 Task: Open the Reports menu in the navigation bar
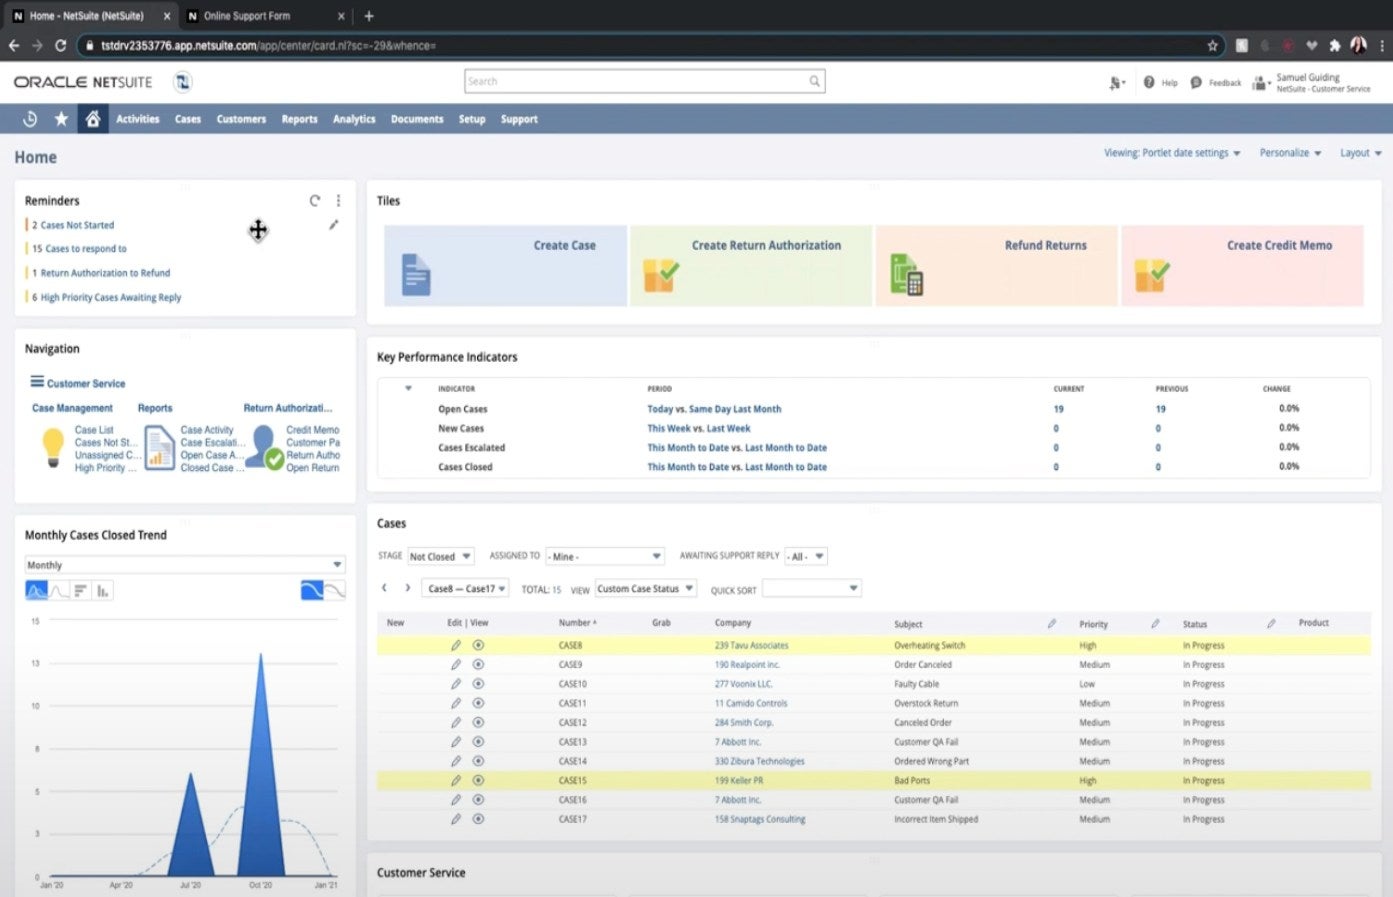tap(299, 119)
